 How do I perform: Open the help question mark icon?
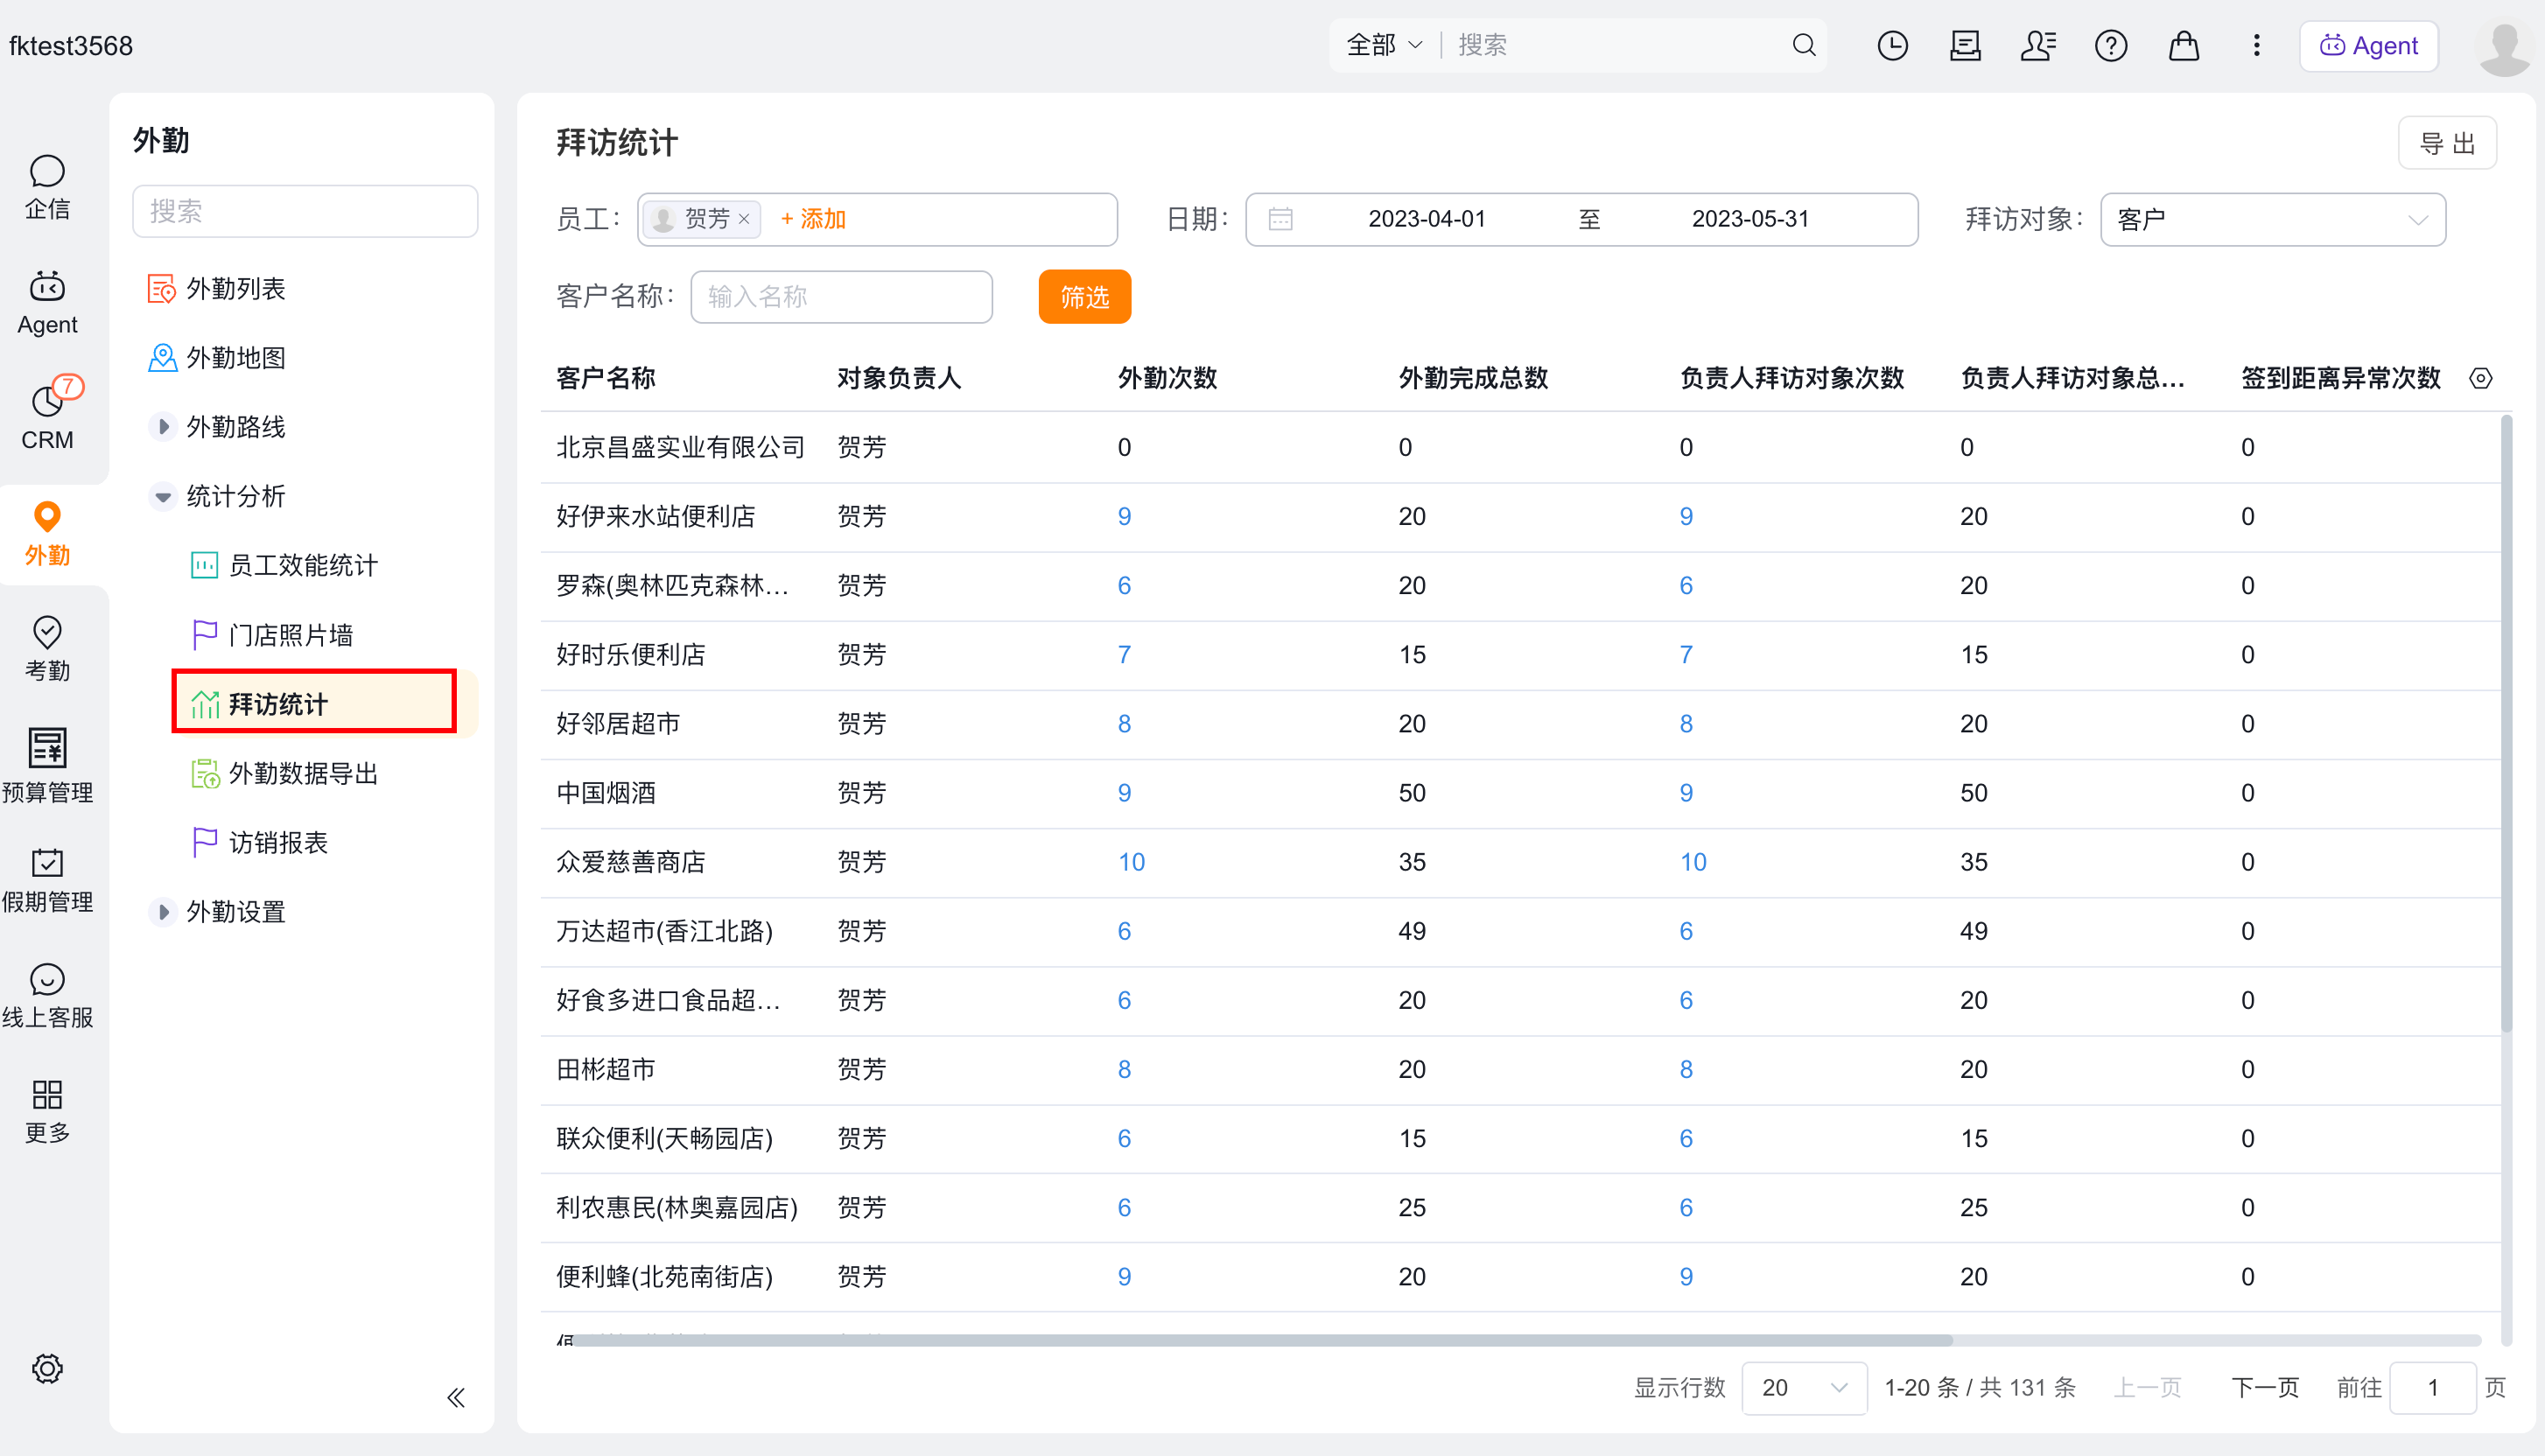tap(2110, 45)
